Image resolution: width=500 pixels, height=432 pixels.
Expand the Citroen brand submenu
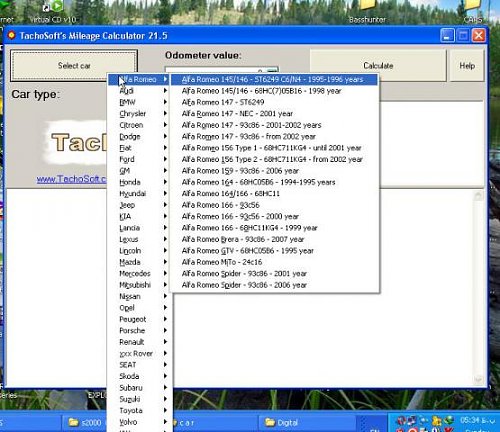(140, 125)
